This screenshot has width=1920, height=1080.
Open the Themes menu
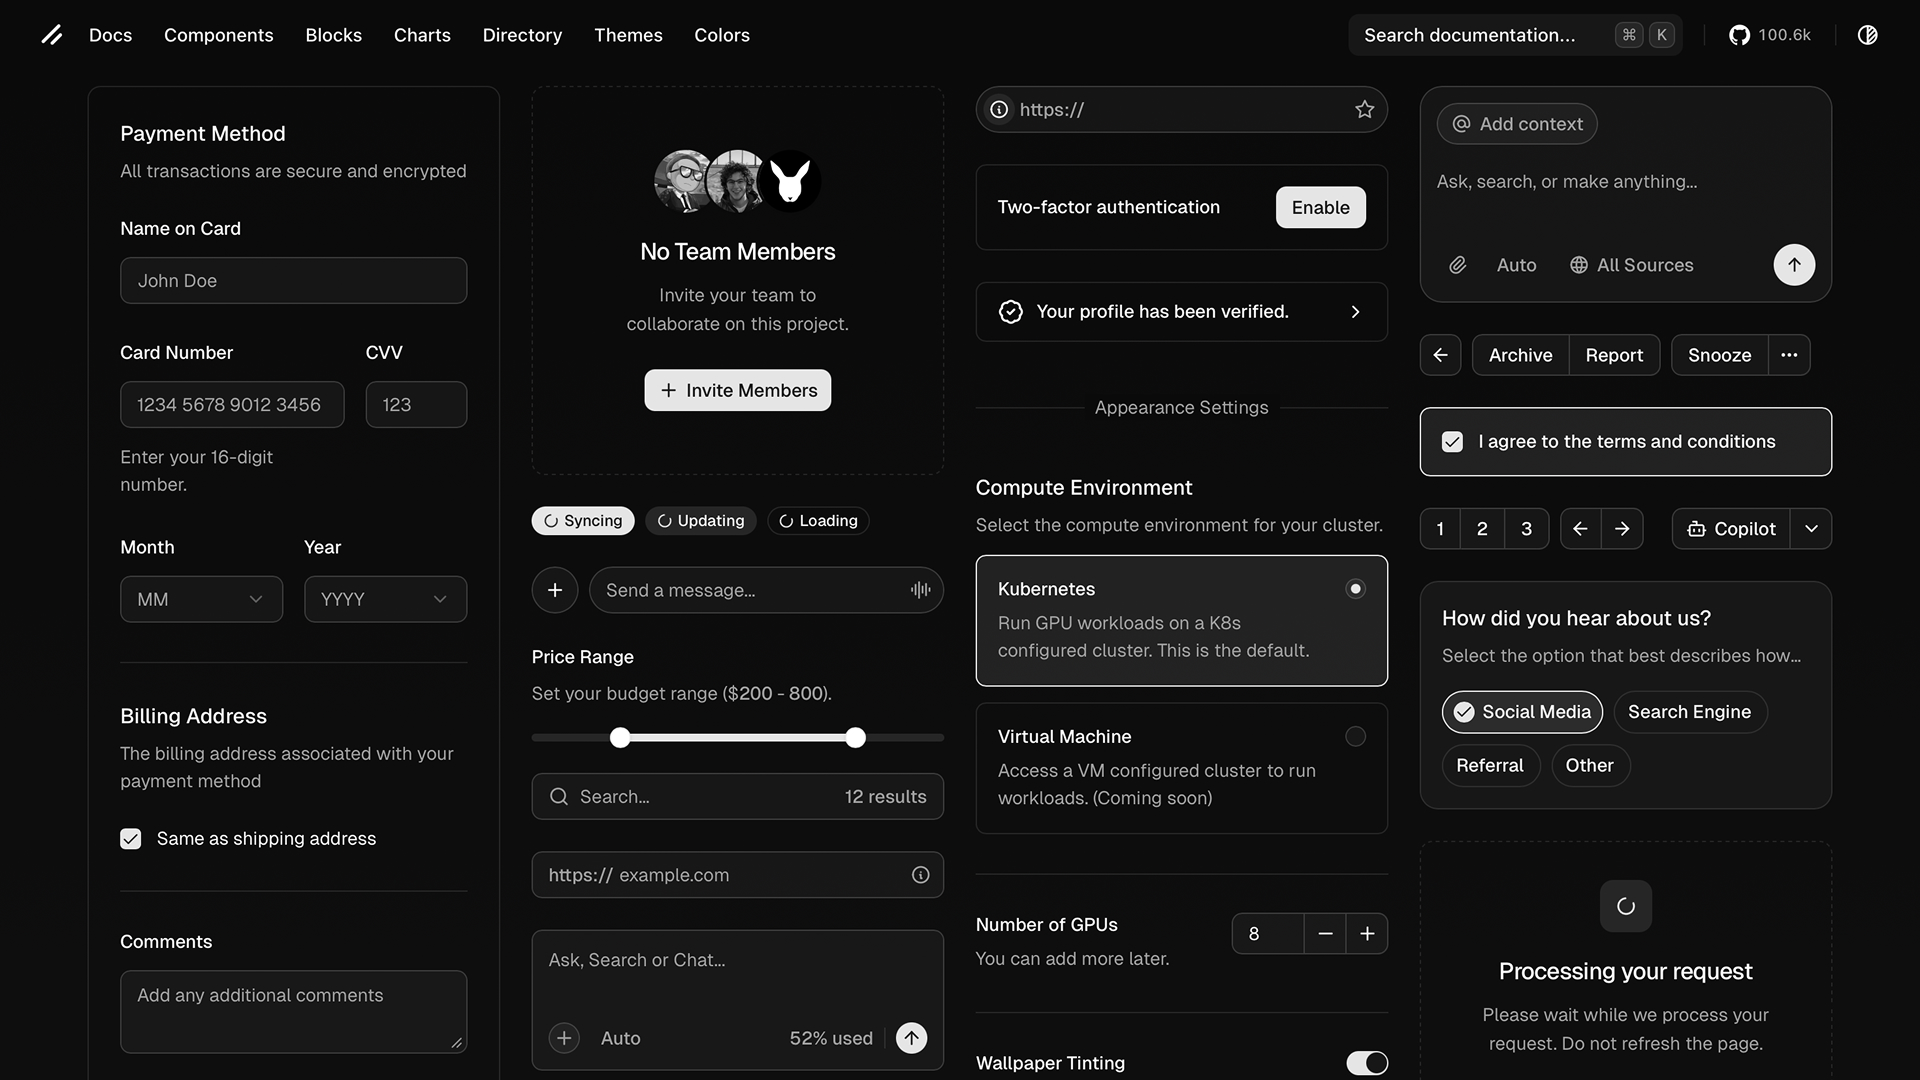628,34
